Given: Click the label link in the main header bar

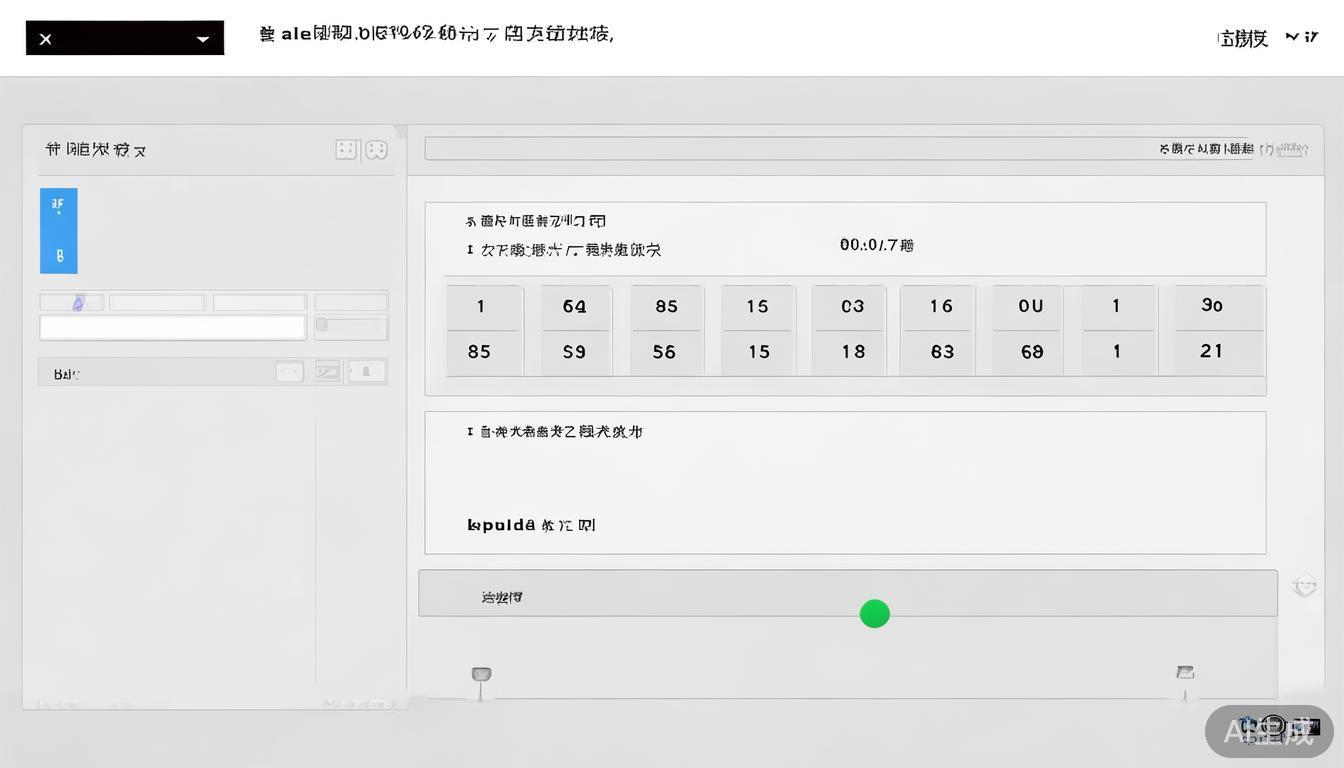Looking at the screenshot, I should coord(437,33).
